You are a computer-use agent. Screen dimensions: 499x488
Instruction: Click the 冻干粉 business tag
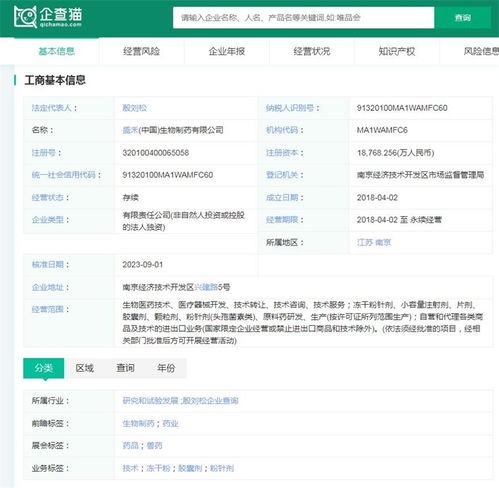158,468
